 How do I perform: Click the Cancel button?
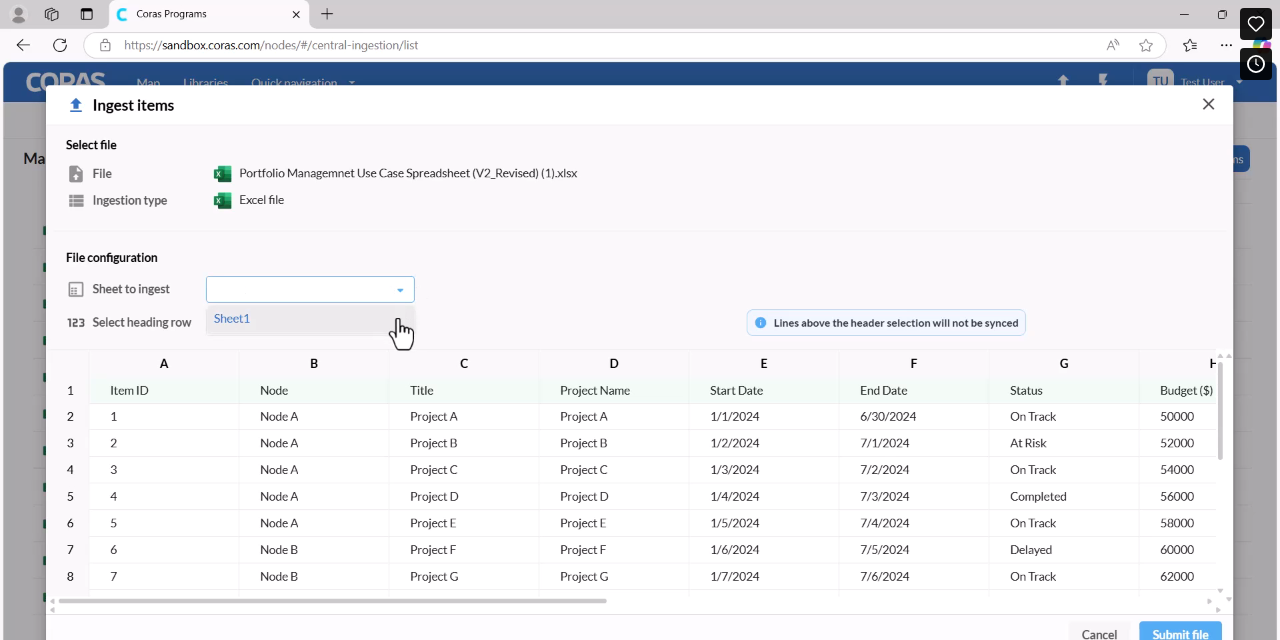[x=1099, y=634]
